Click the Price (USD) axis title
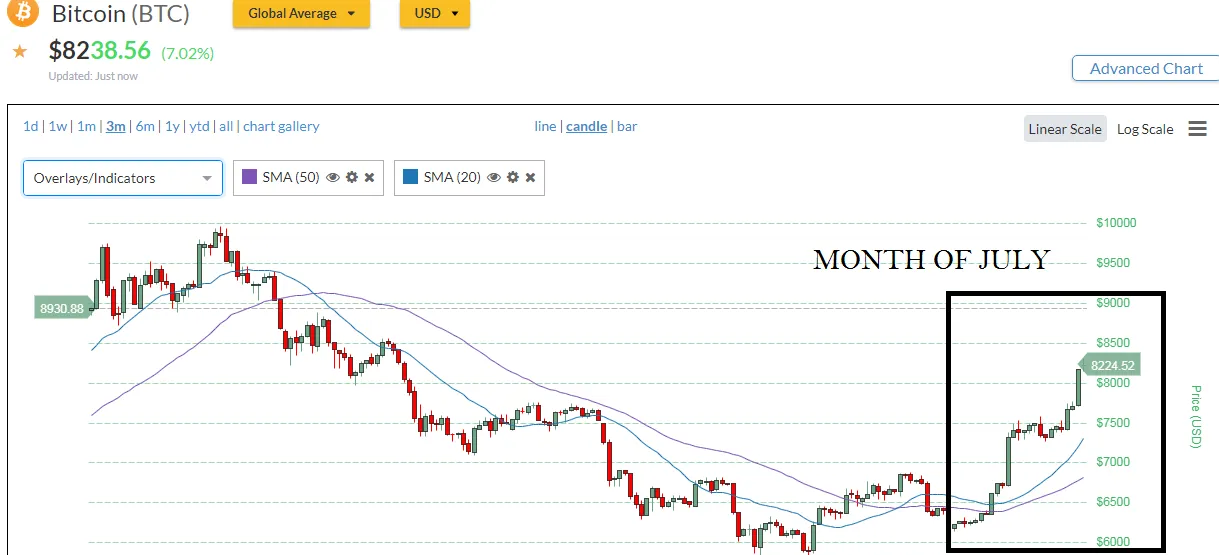 [1194, 416]
